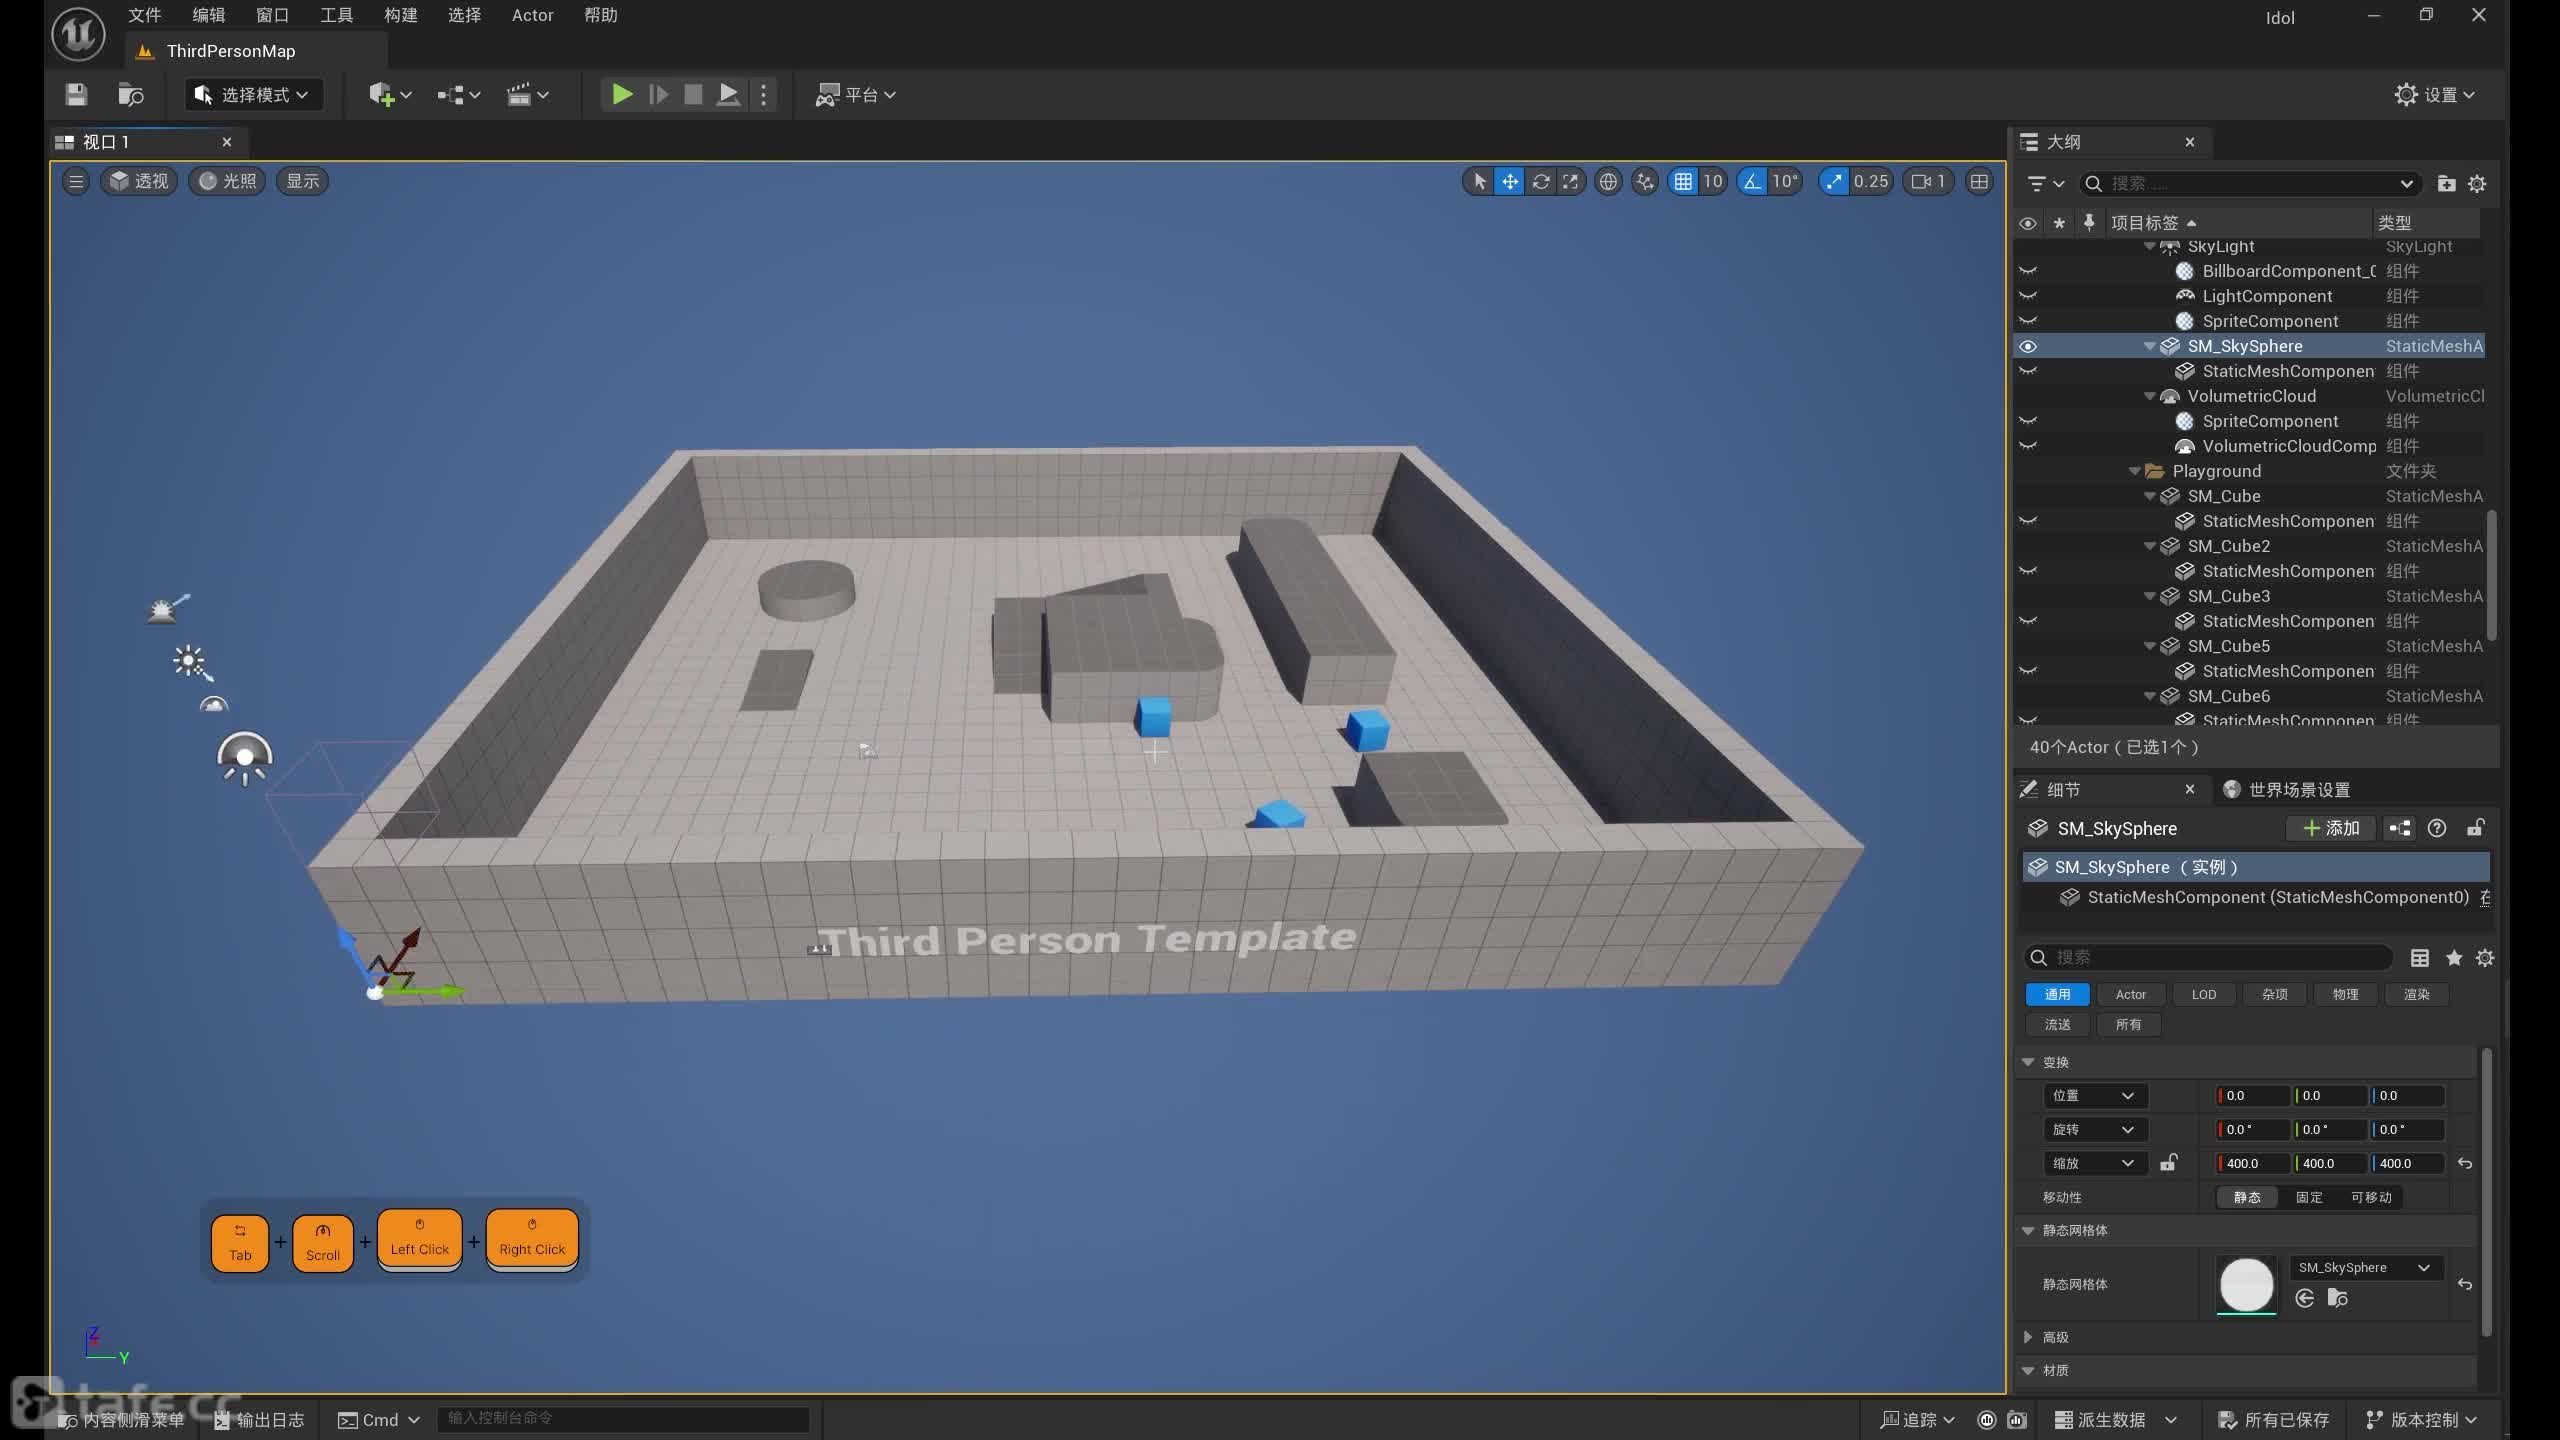Collapse the transform (变换) section
The width and height of the screenshot is (2560, 1440).
[2029, 1062]
